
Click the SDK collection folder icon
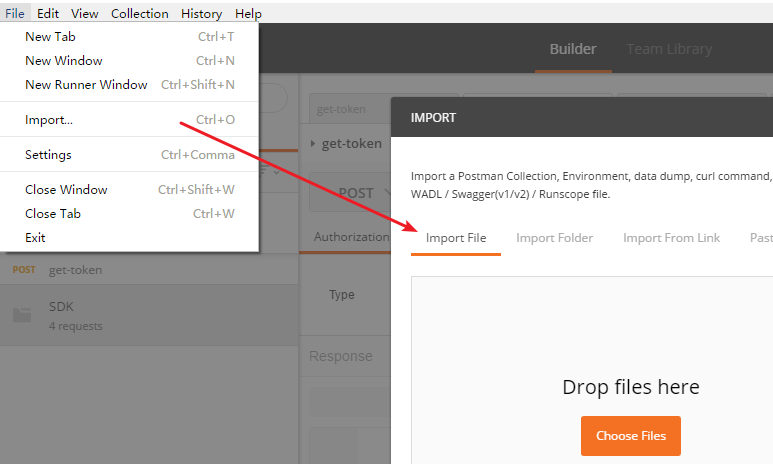pyautogui.click(x=22, y=315)
